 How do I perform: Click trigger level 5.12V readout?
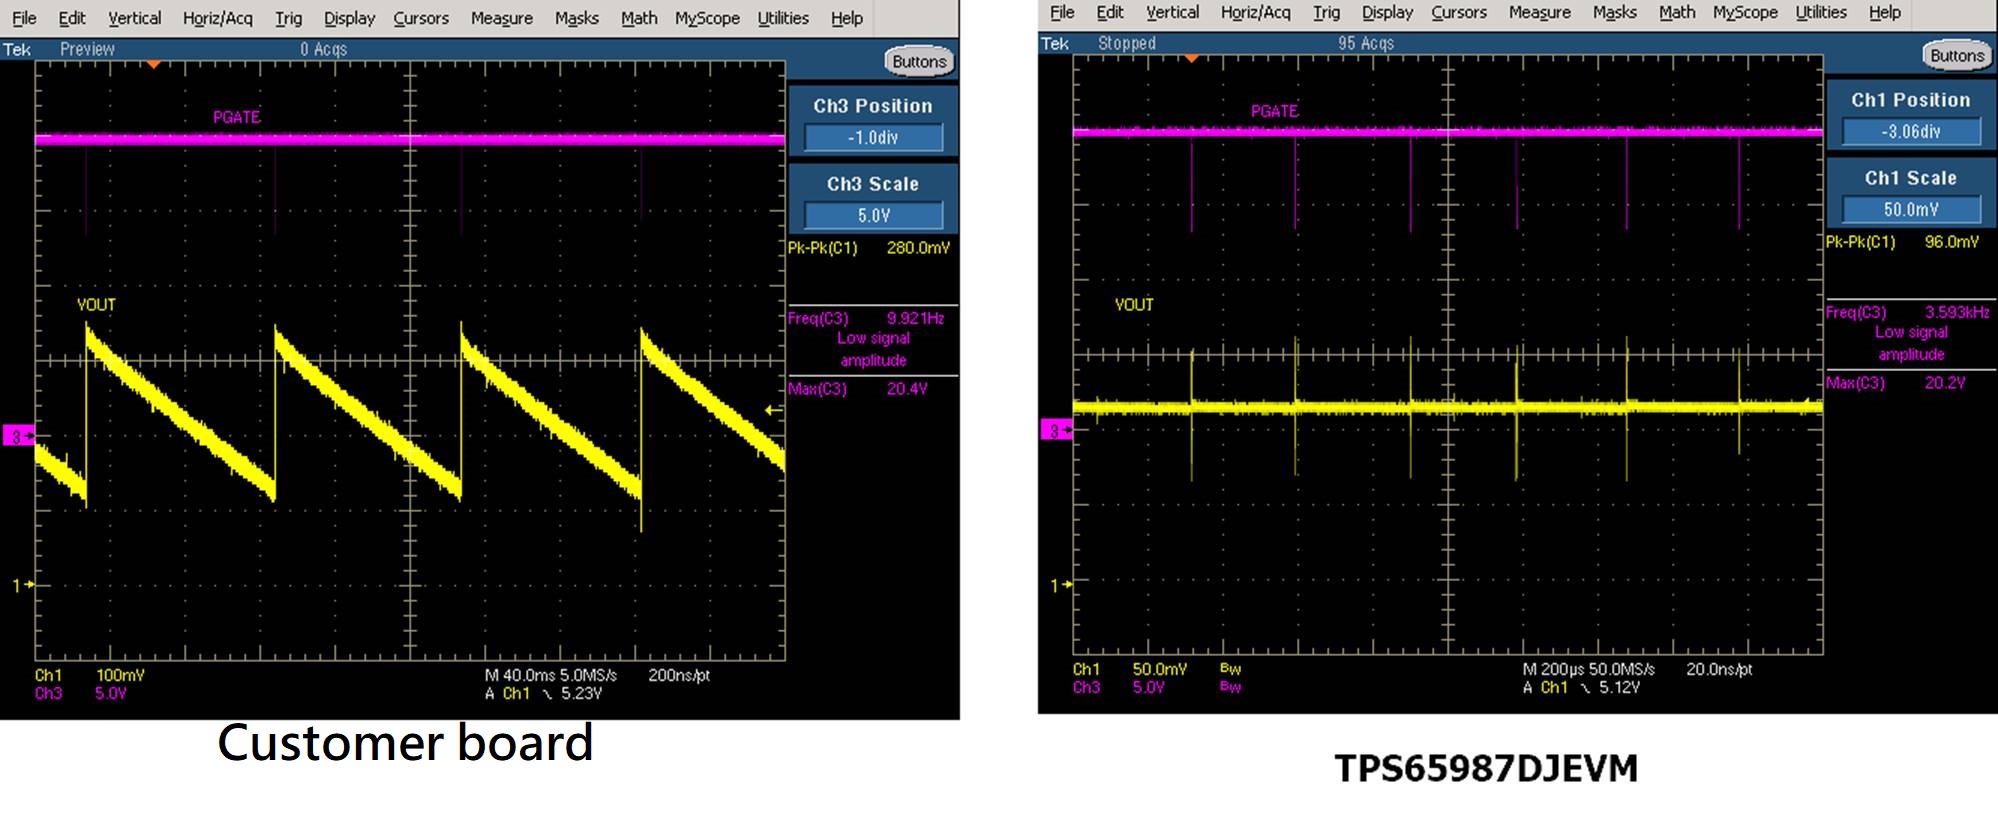pos(1619,688)
